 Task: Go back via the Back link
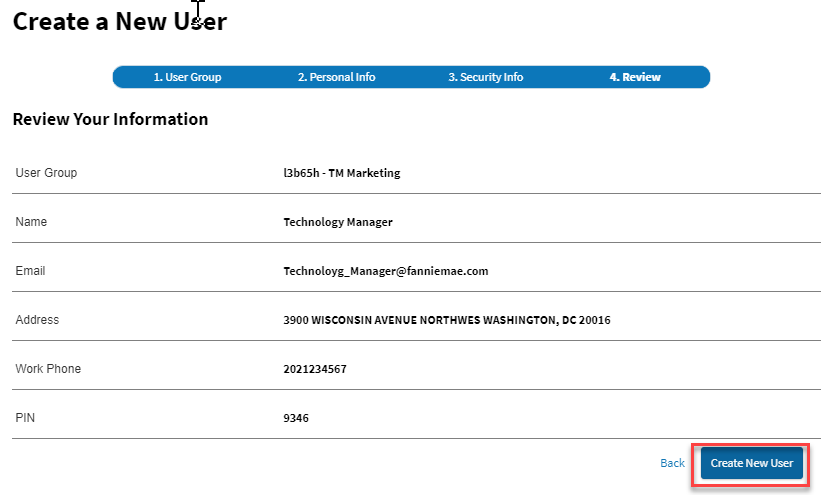pos(672,463)
